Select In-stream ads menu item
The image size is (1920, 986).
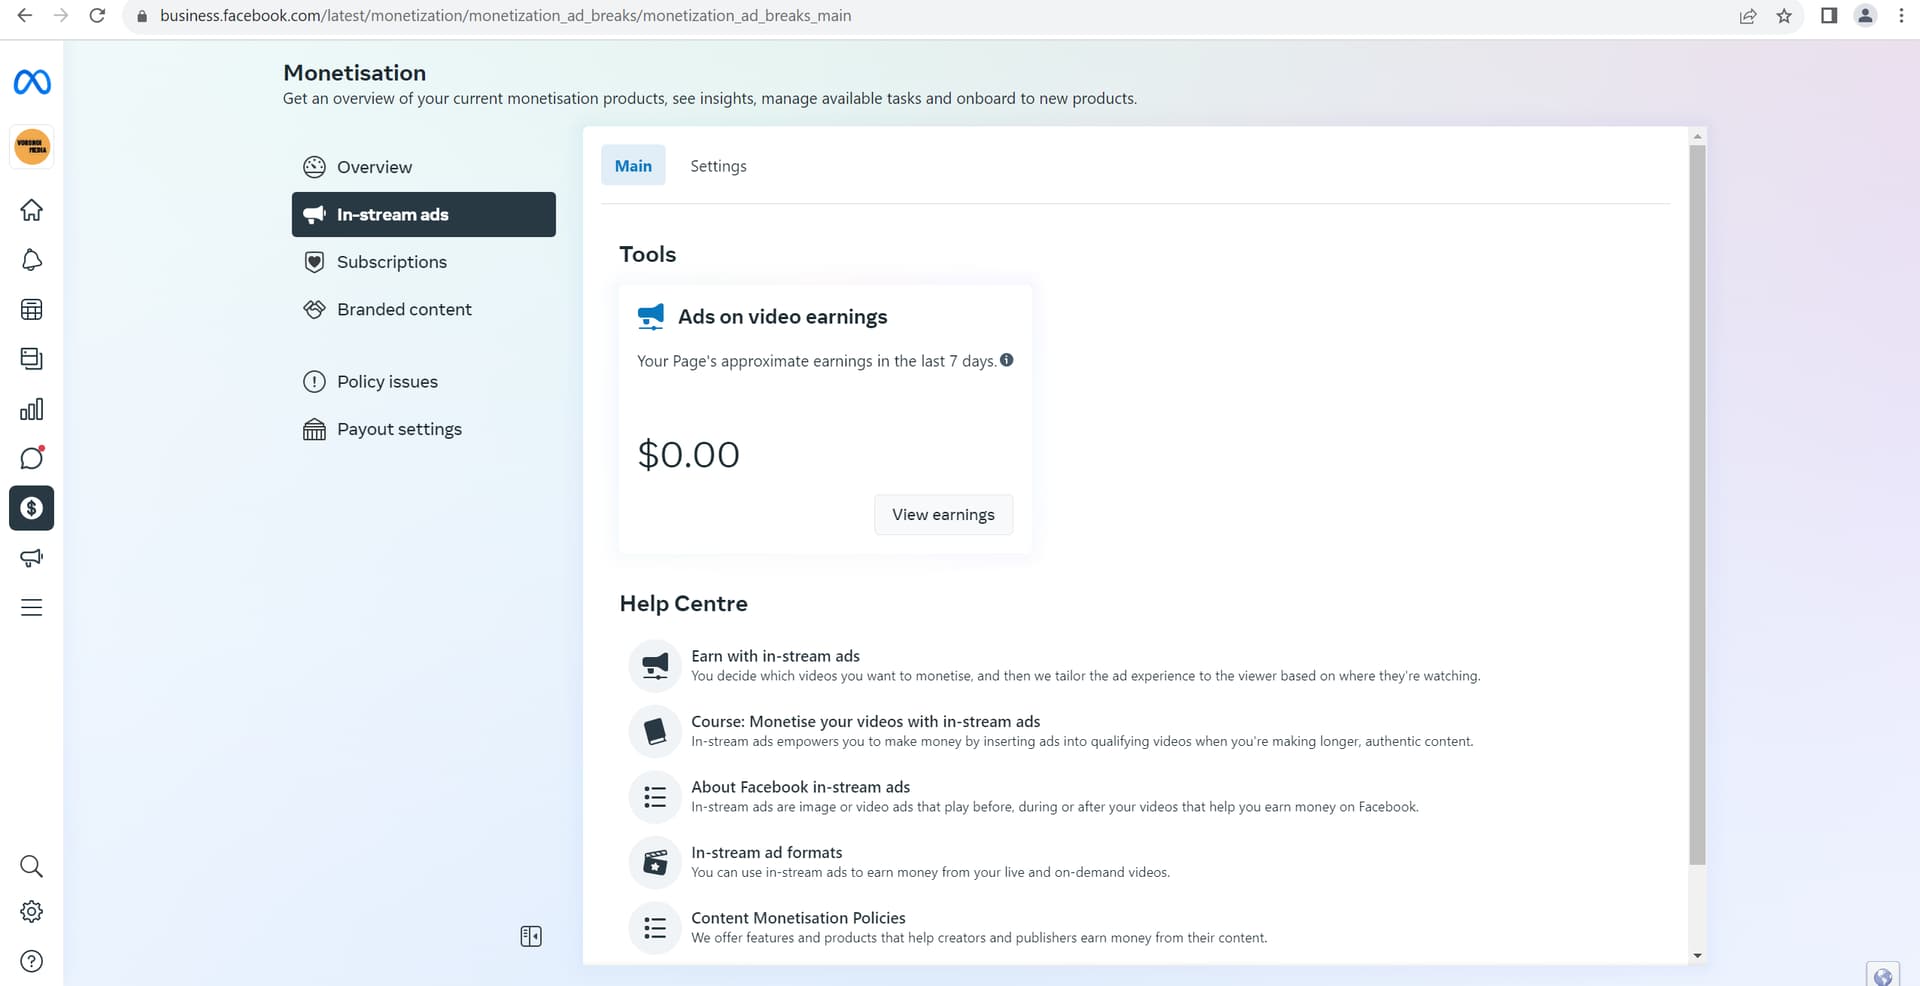click(x=424, y=214)
